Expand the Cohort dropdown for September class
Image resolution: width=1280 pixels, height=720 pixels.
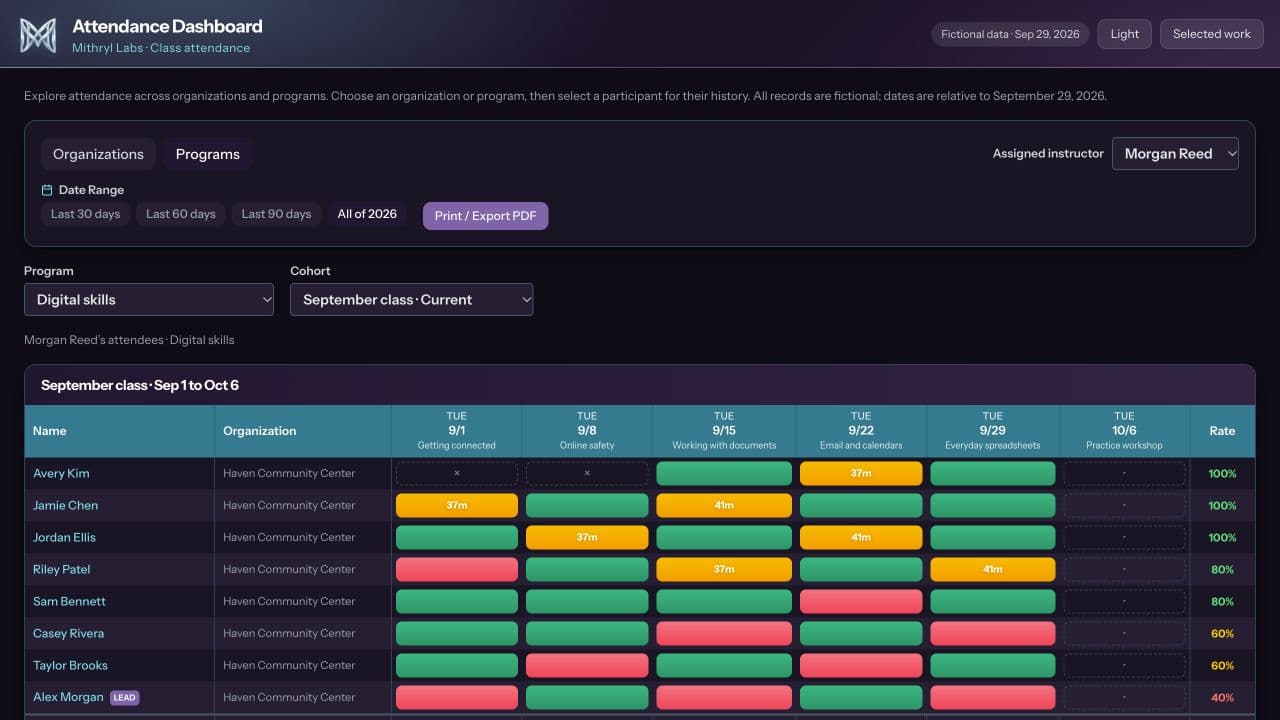tap(411, 300)
